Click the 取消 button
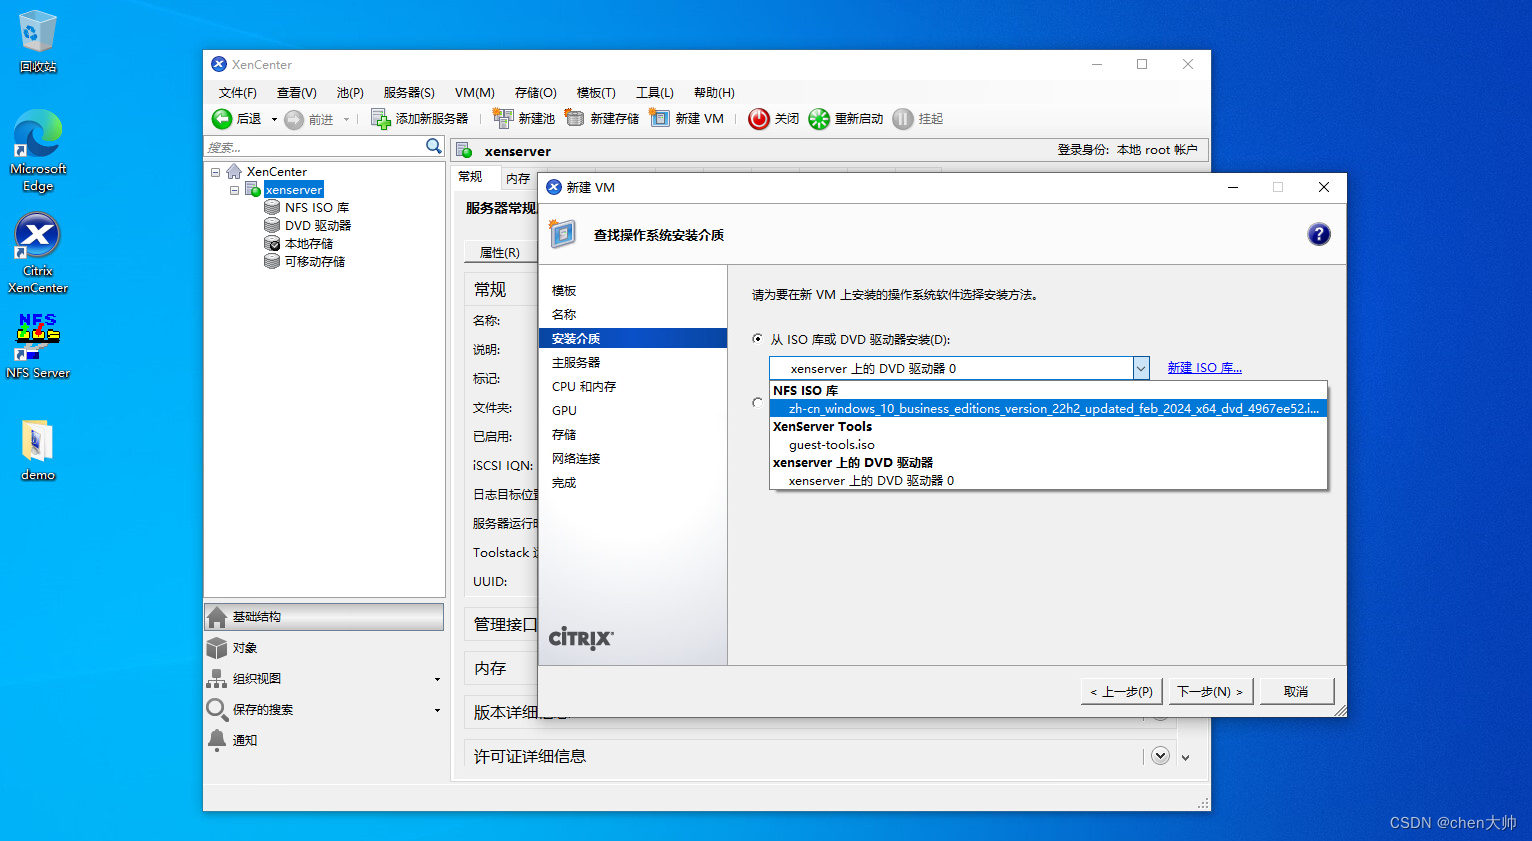This screenshot has width=1532, height=841. (1296, 691)
